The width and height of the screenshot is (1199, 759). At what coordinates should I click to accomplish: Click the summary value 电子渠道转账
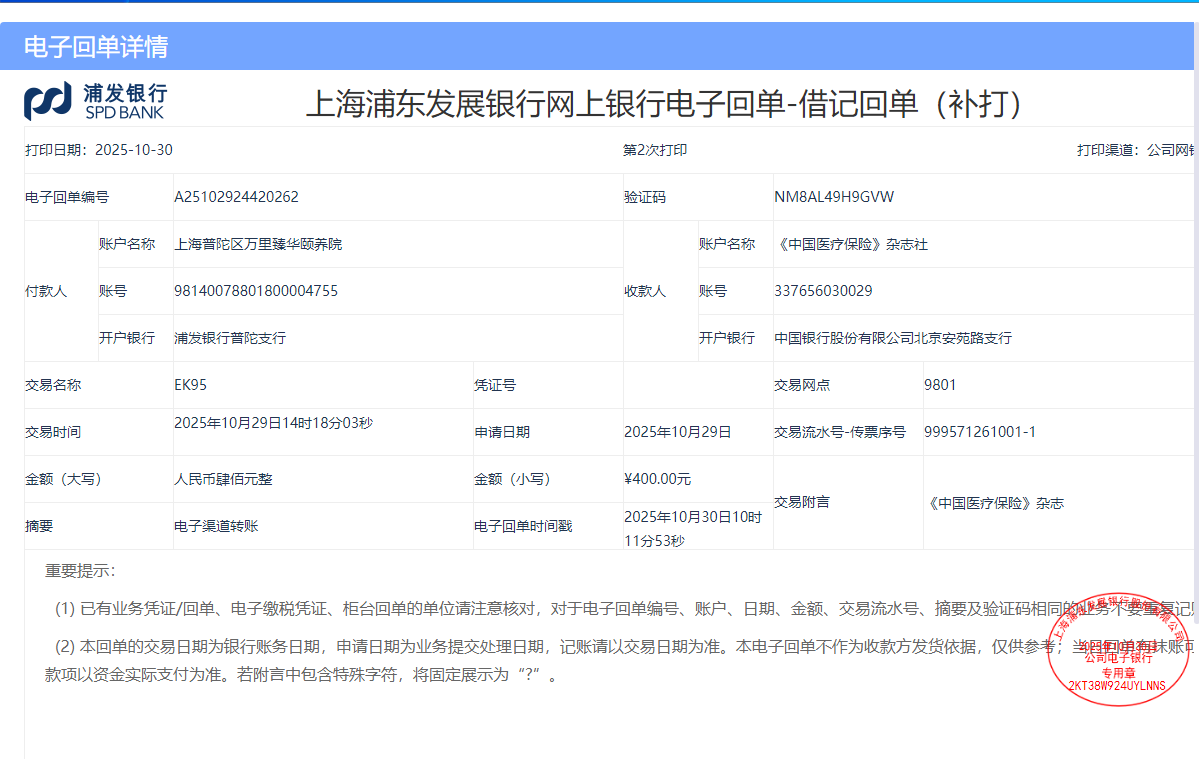tap(216, 525)
